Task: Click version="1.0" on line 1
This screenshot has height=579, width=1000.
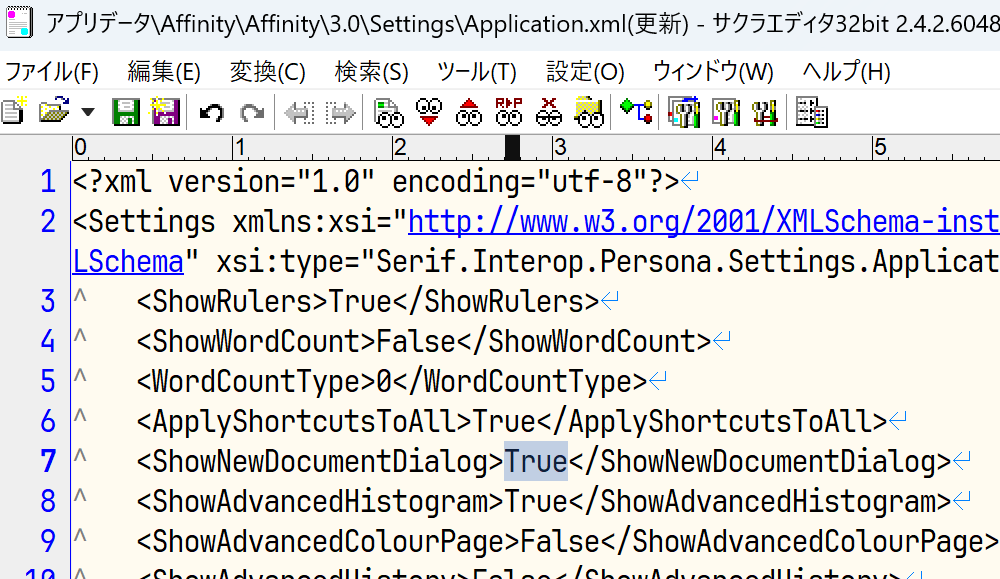Action: [x=272, y=182]
